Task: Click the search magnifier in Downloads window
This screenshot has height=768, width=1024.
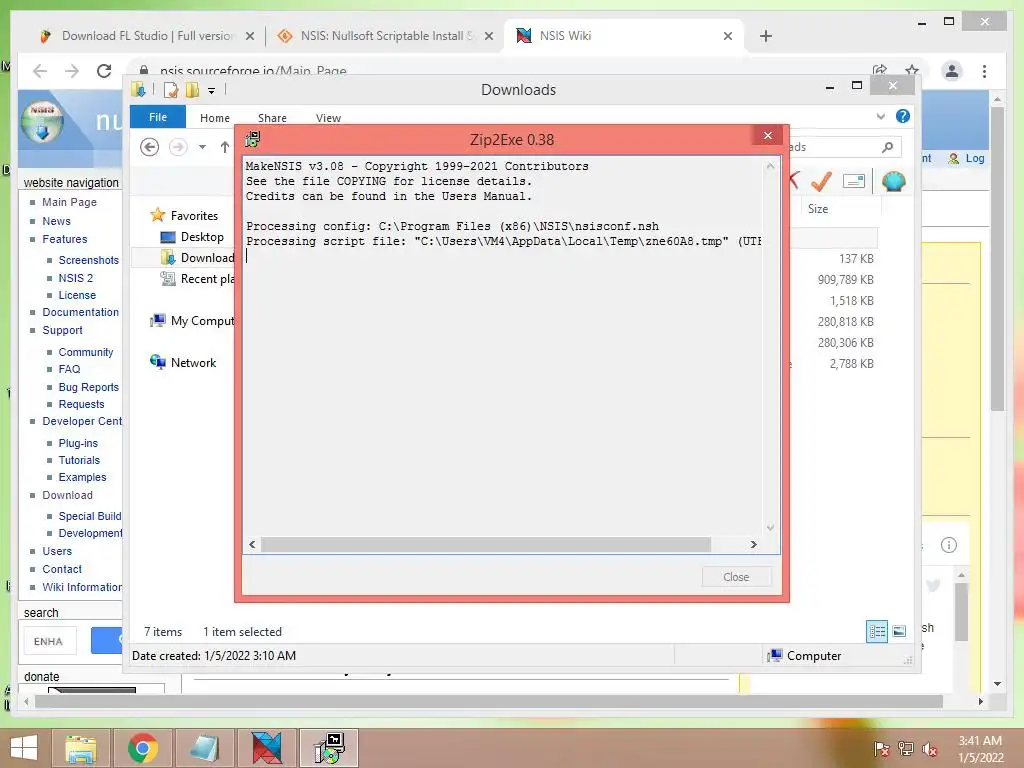Action: click(887, 147)
